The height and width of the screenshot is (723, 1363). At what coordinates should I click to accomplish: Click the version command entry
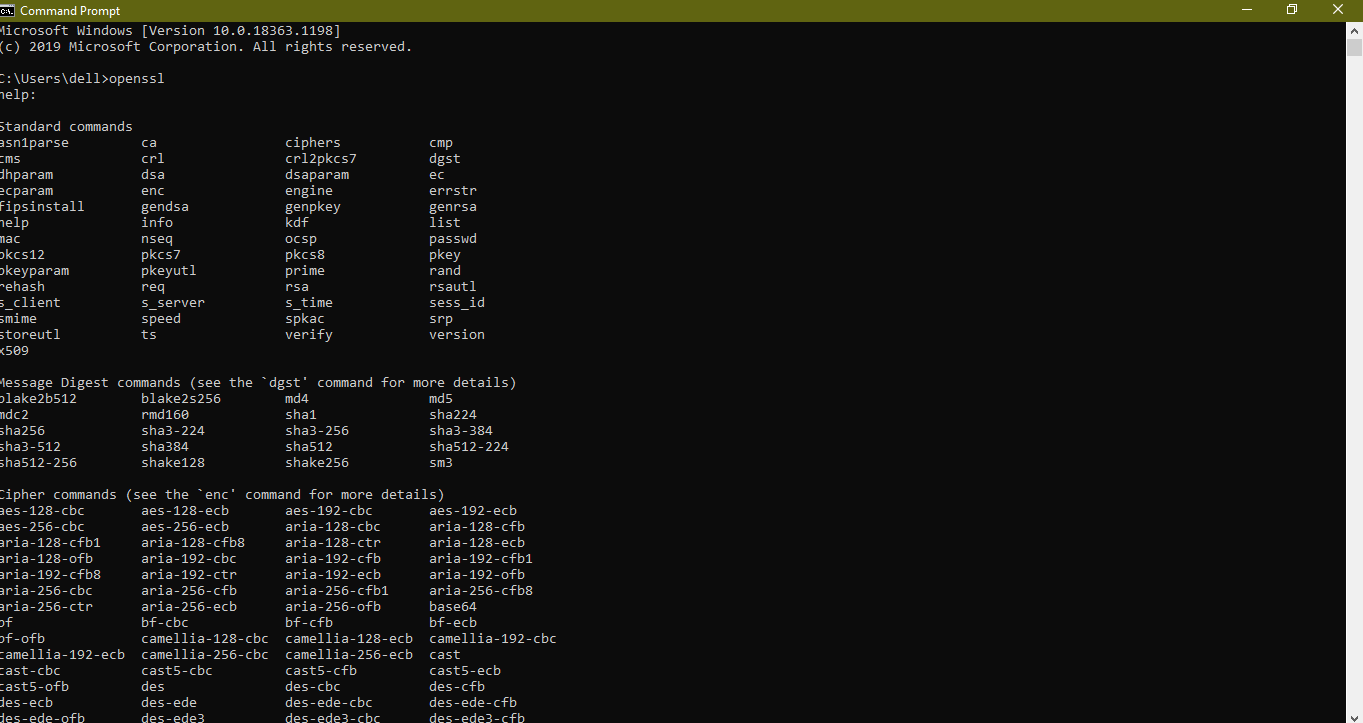(x=457, y=335)
